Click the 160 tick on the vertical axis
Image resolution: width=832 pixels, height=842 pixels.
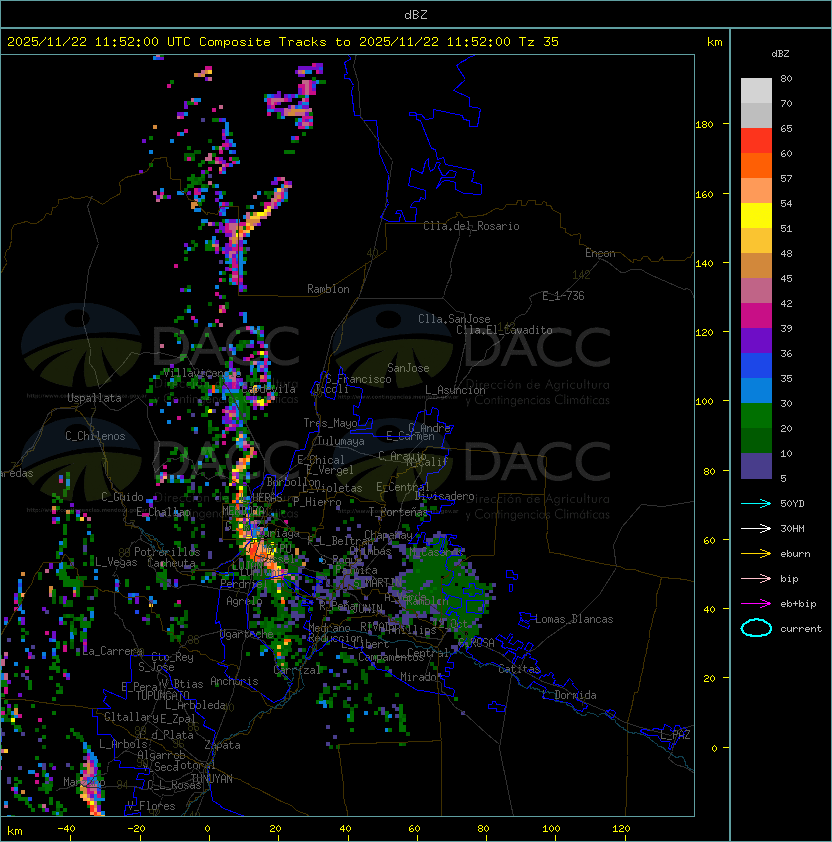coord(704,194)
